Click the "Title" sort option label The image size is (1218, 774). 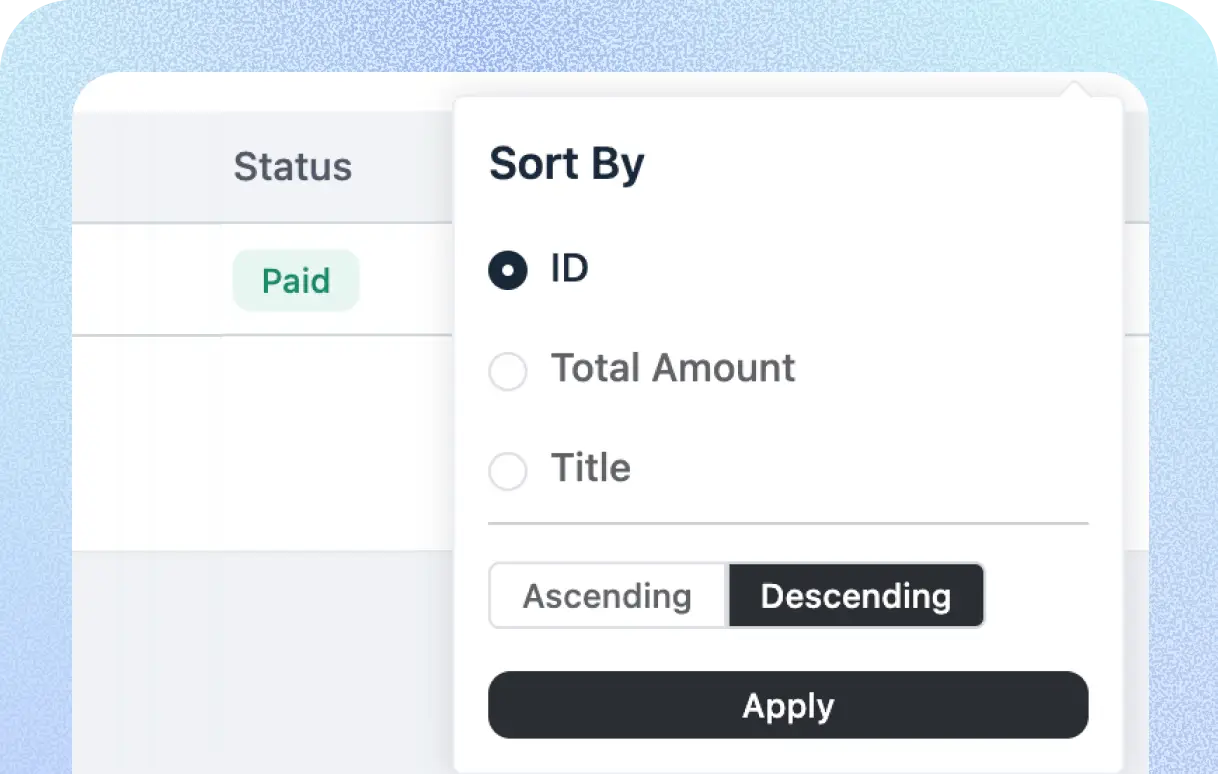(591, 468)
